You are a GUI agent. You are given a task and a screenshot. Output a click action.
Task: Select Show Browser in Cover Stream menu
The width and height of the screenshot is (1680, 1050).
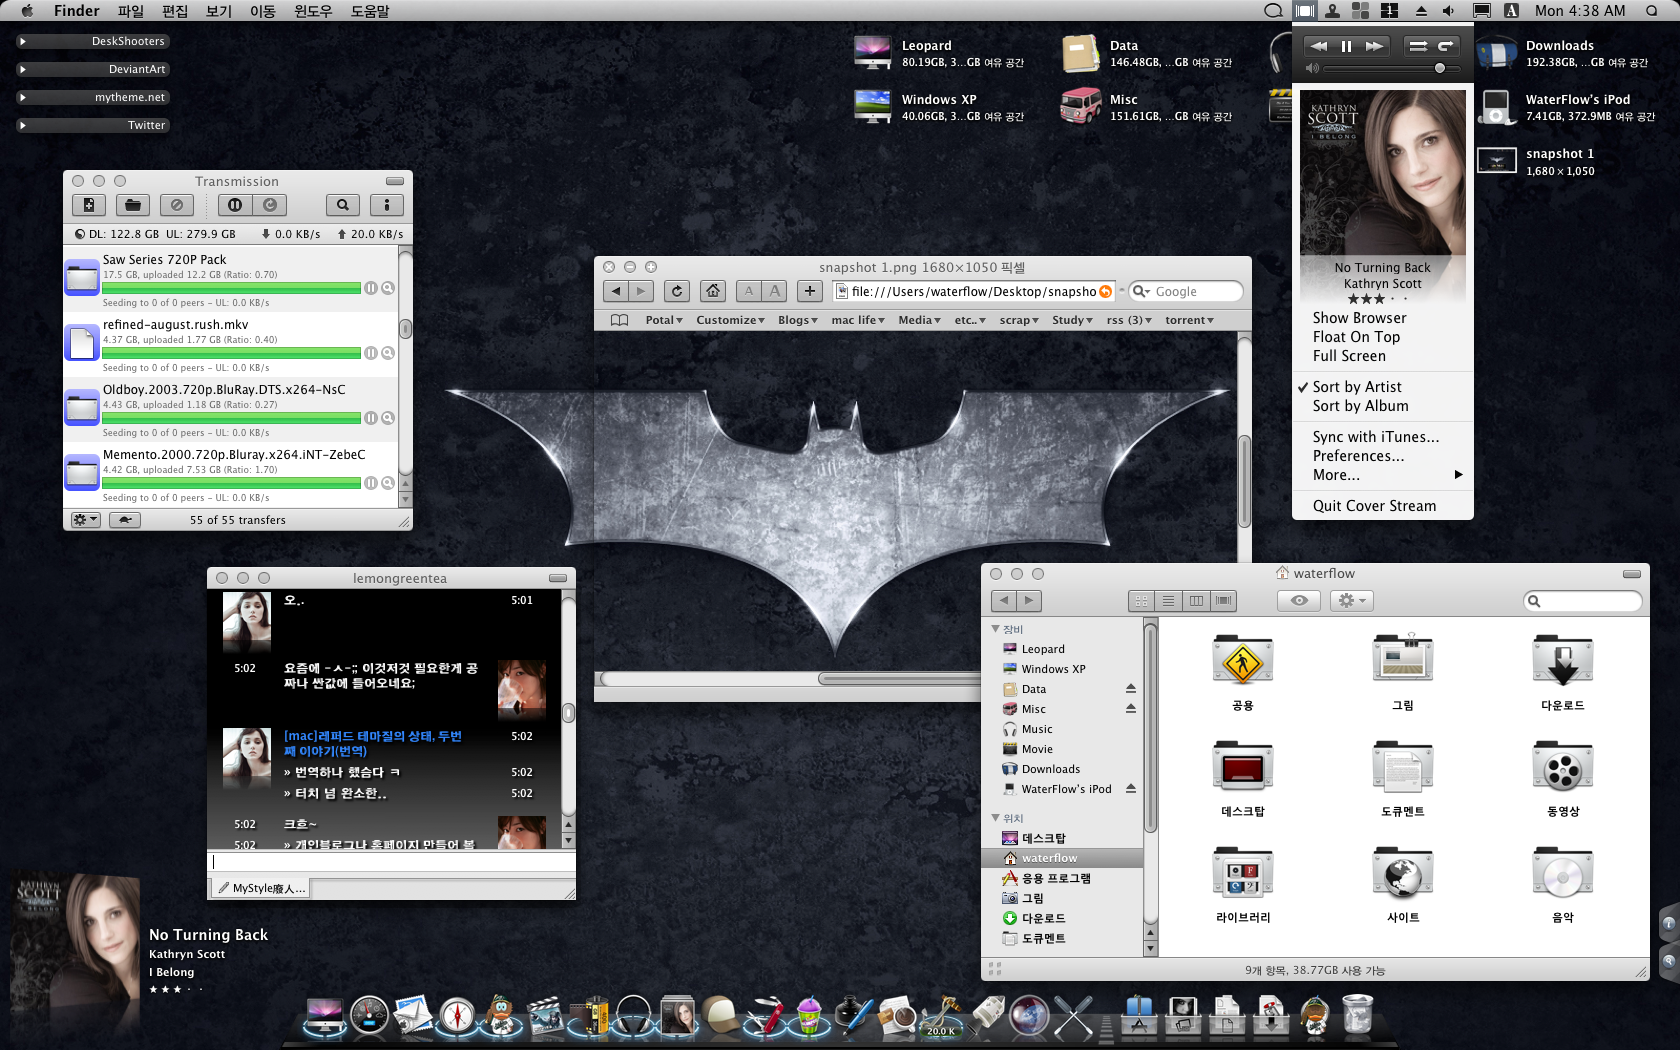[x=1383, y=318]
